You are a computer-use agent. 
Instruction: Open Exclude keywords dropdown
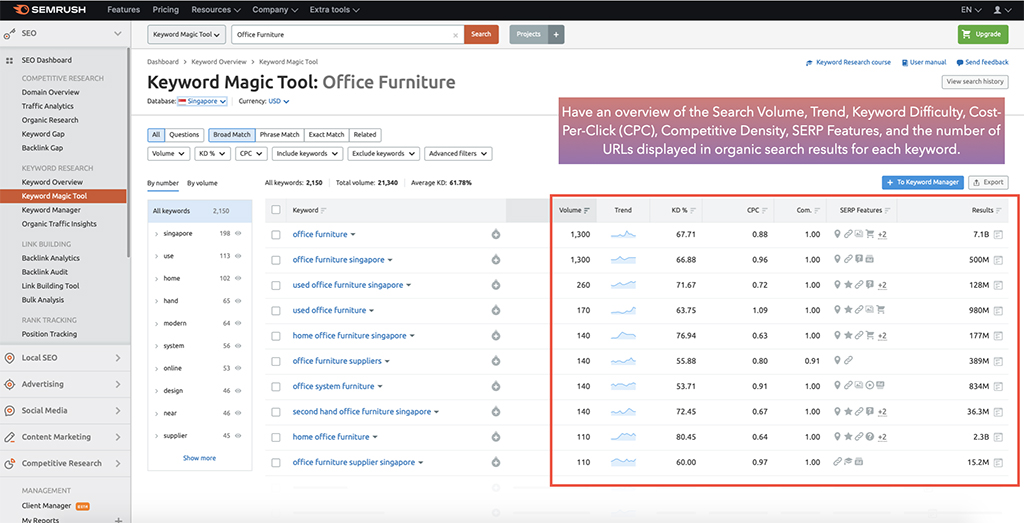click(x=384, y=153)
